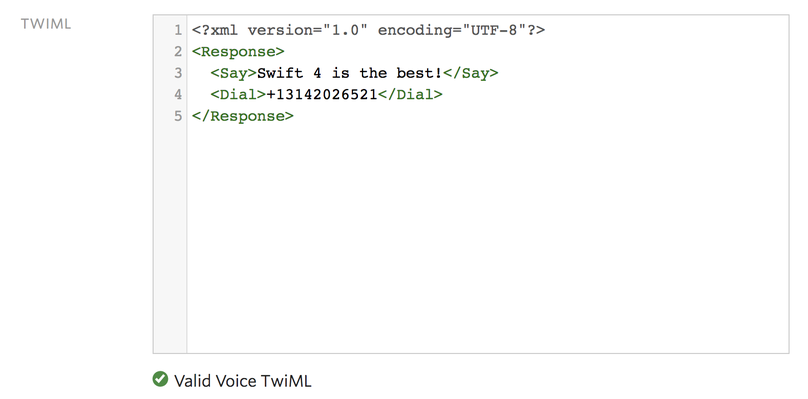The width and height of the screenshot is (808, 399).
Task: Click the TWIML field label
Action: tap(46, 24)
